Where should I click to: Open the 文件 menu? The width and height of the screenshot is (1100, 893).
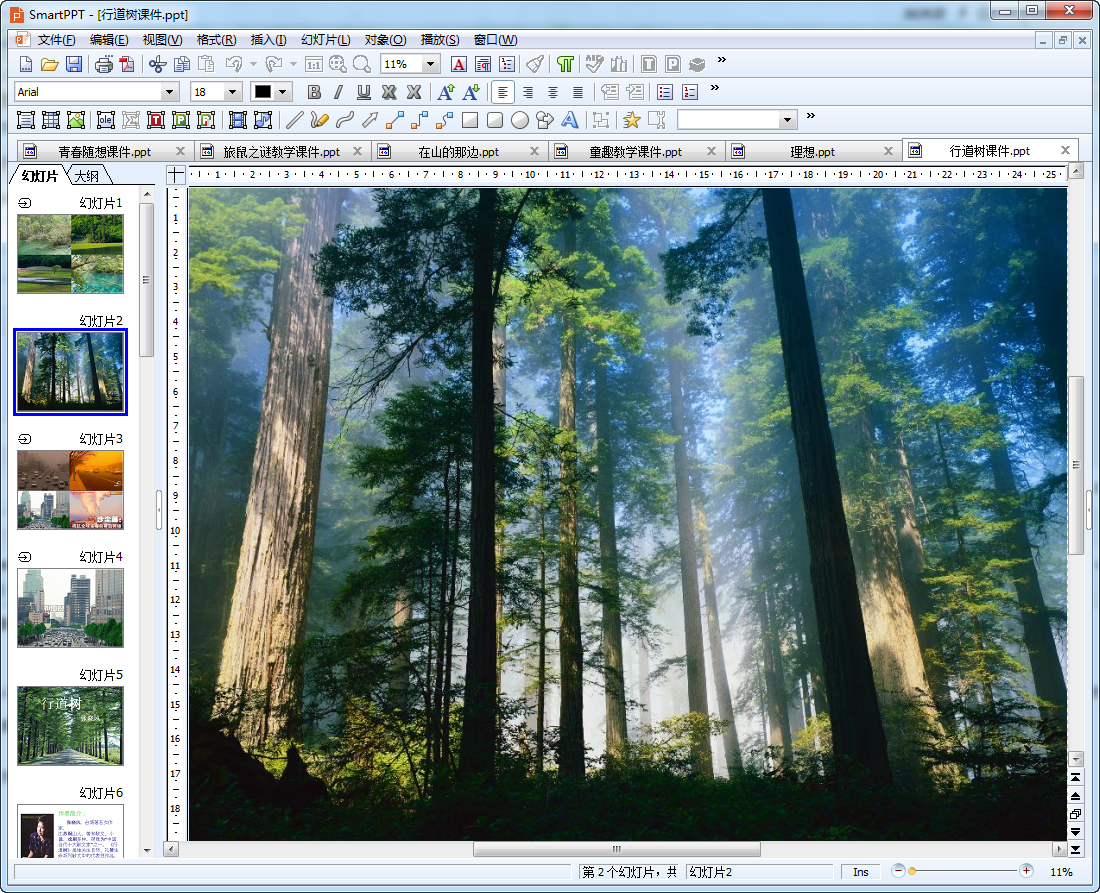pos(56,40)
